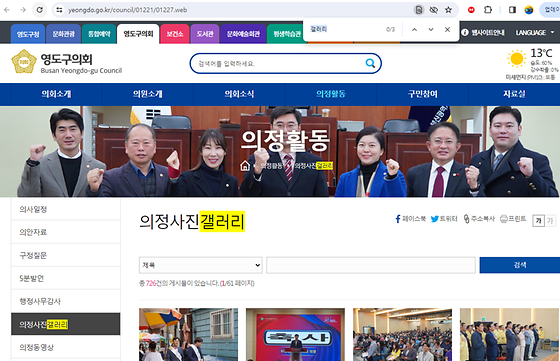560x361 pixels.
Task: Go to previous find result arrow
Action: (x=414, y=30)
